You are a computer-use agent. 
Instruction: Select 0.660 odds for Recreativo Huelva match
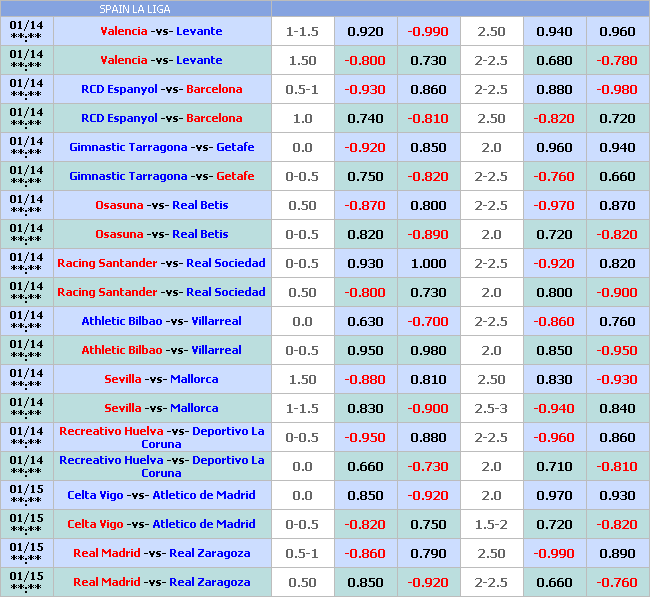pyautogui.click(x=365, y=466)
